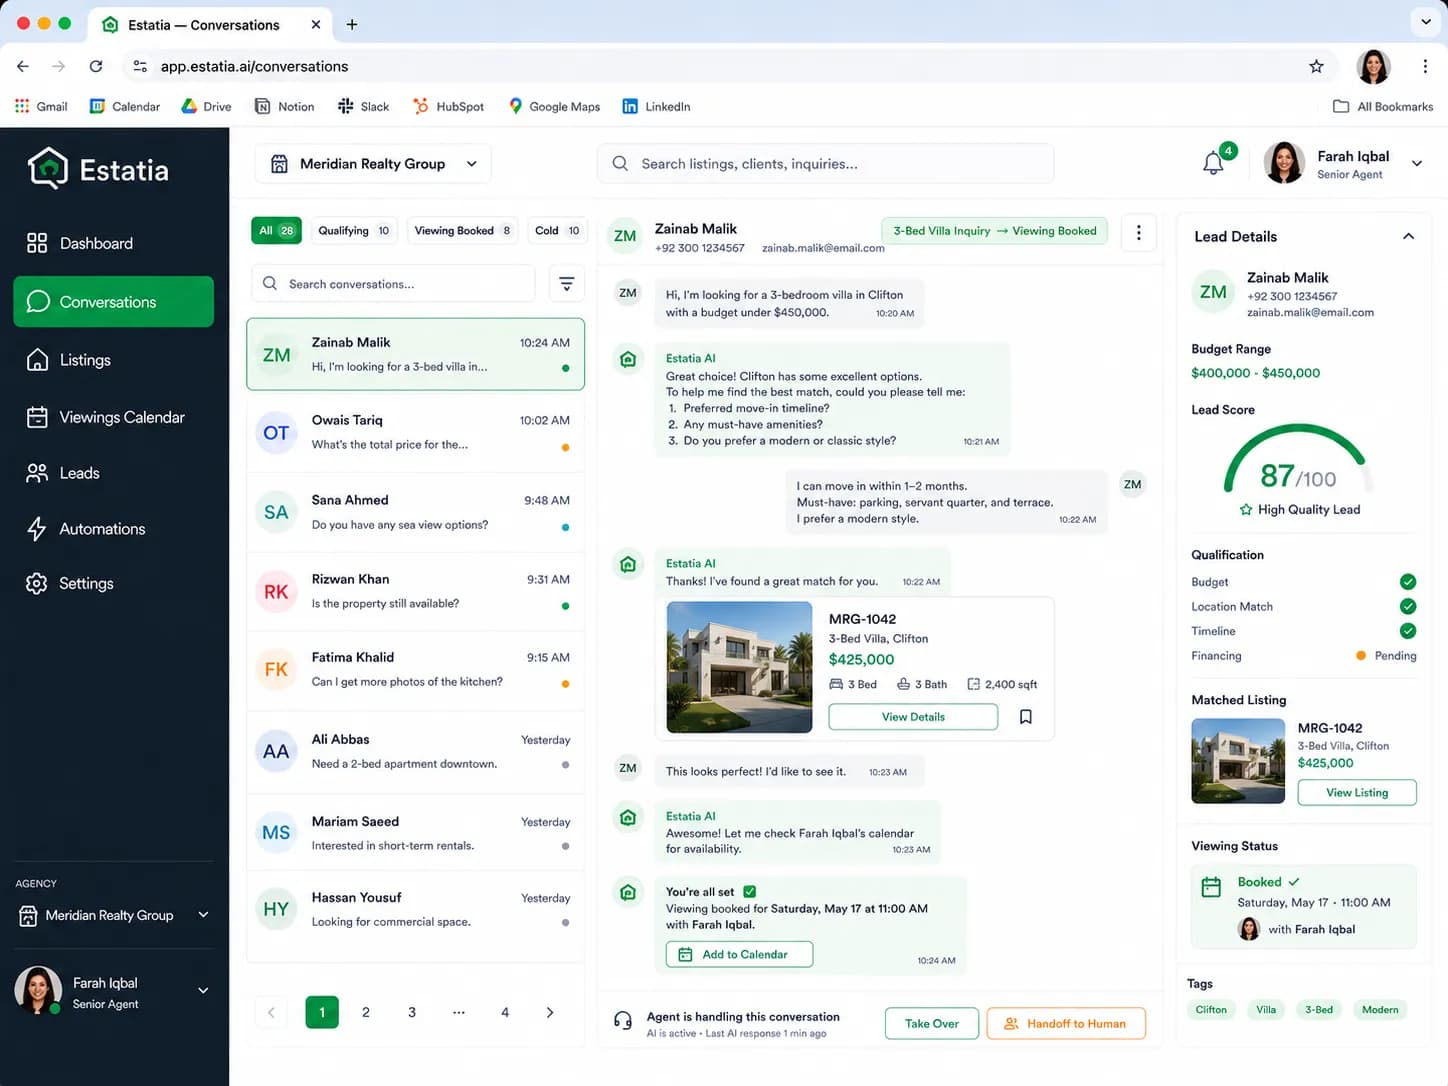This screenshot has height=1086, width=1448.
Task: Click the pagination ellipsis
Action: click(x=458, y=1012)
